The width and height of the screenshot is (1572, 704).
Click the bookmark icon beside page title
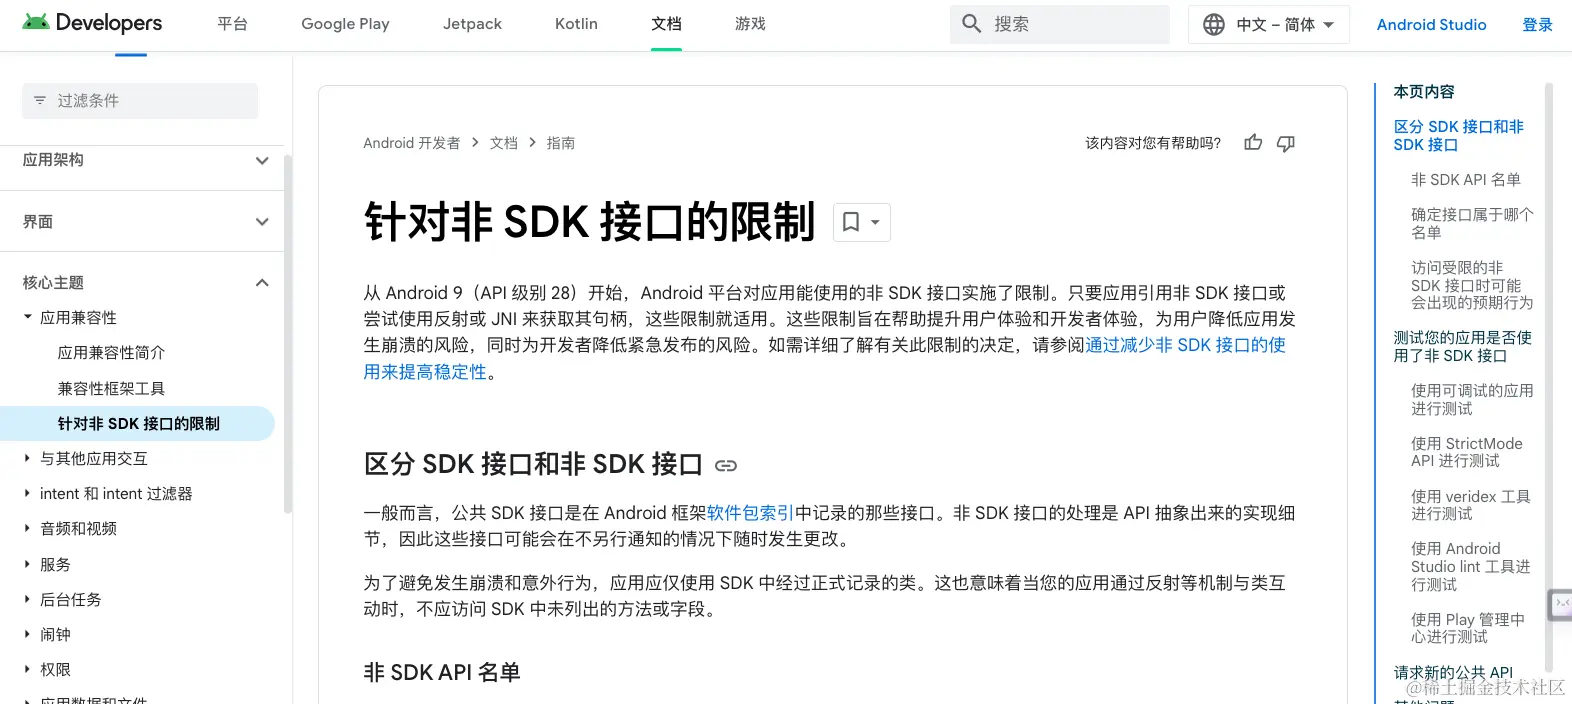click(x=851, y=222)
